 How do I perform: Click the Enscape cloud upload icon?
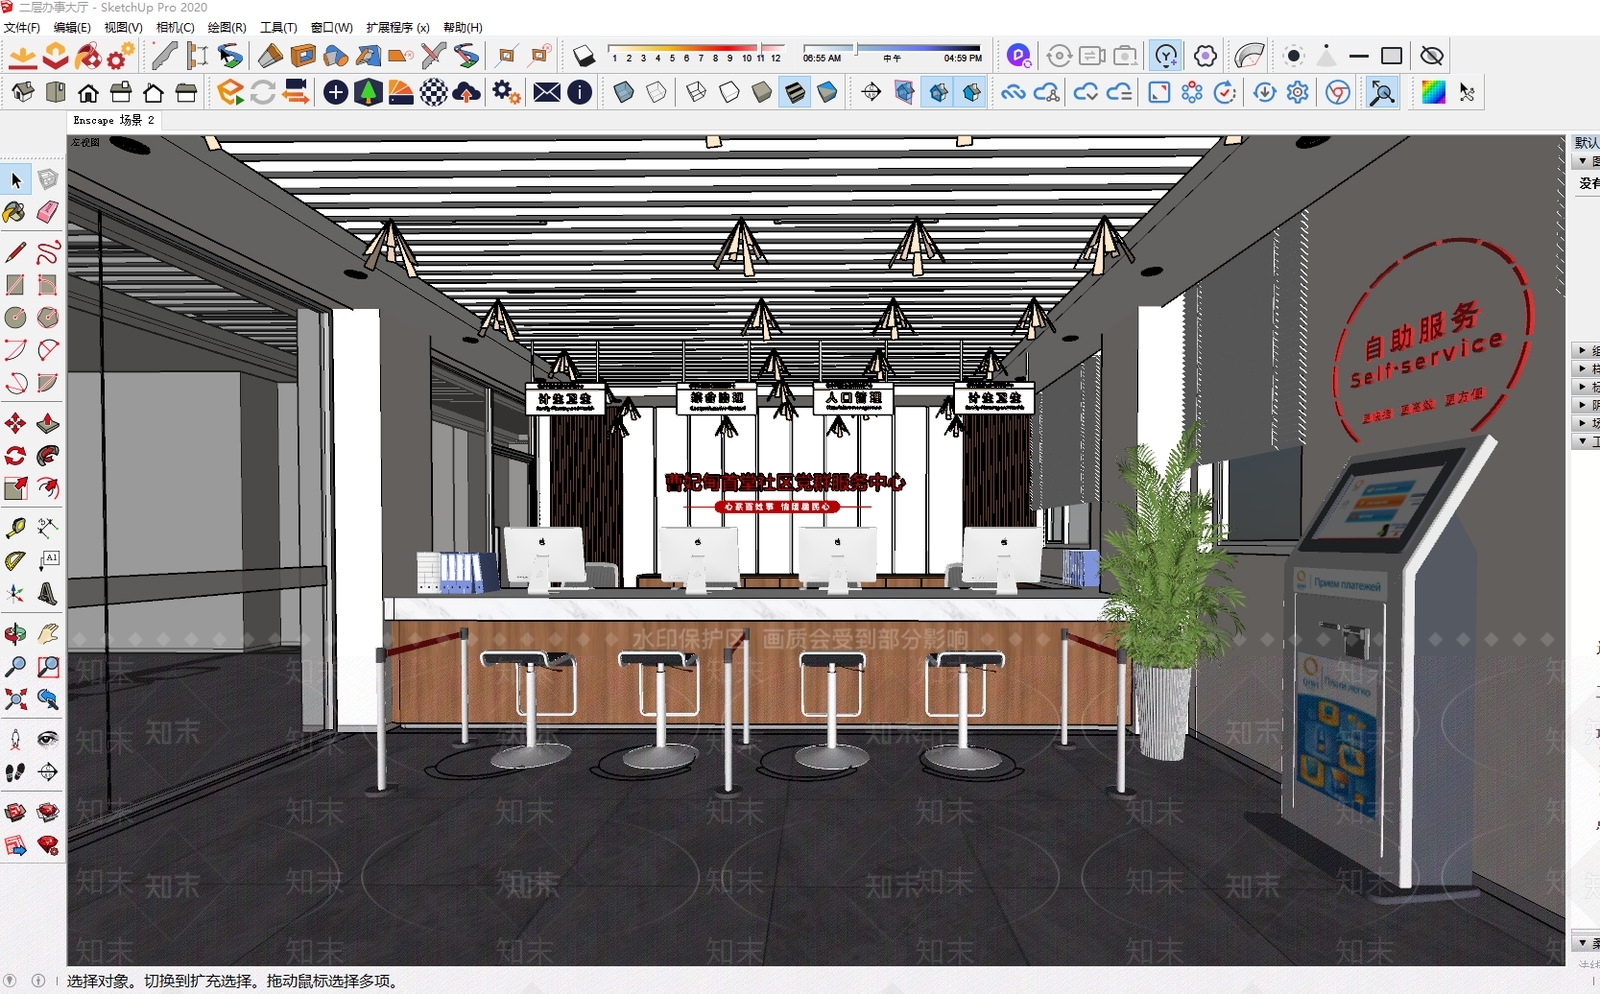(466, 93)
